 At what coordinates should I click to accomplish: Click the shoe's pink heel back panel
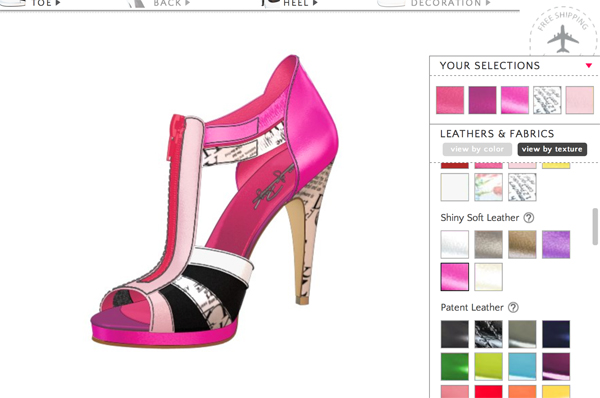click(316, 122)
